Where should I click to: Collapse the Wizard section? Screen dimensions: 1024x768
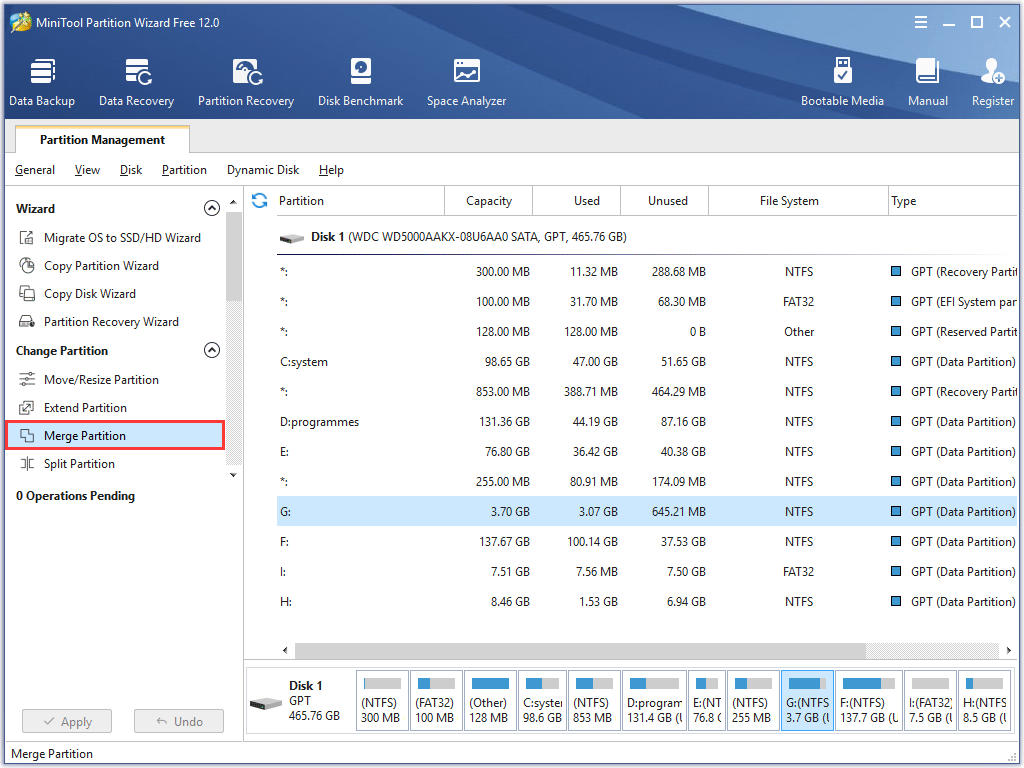click(212, 208)
